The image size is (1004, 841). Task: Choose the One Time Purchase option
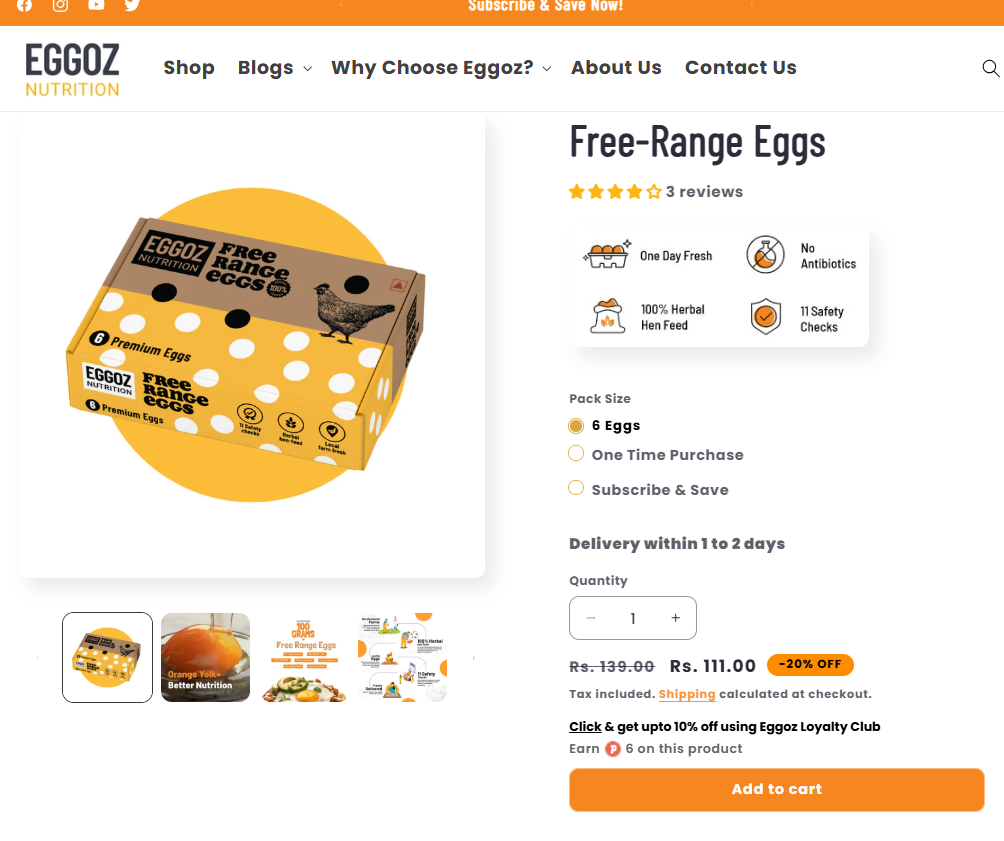(x=576, y=454)
